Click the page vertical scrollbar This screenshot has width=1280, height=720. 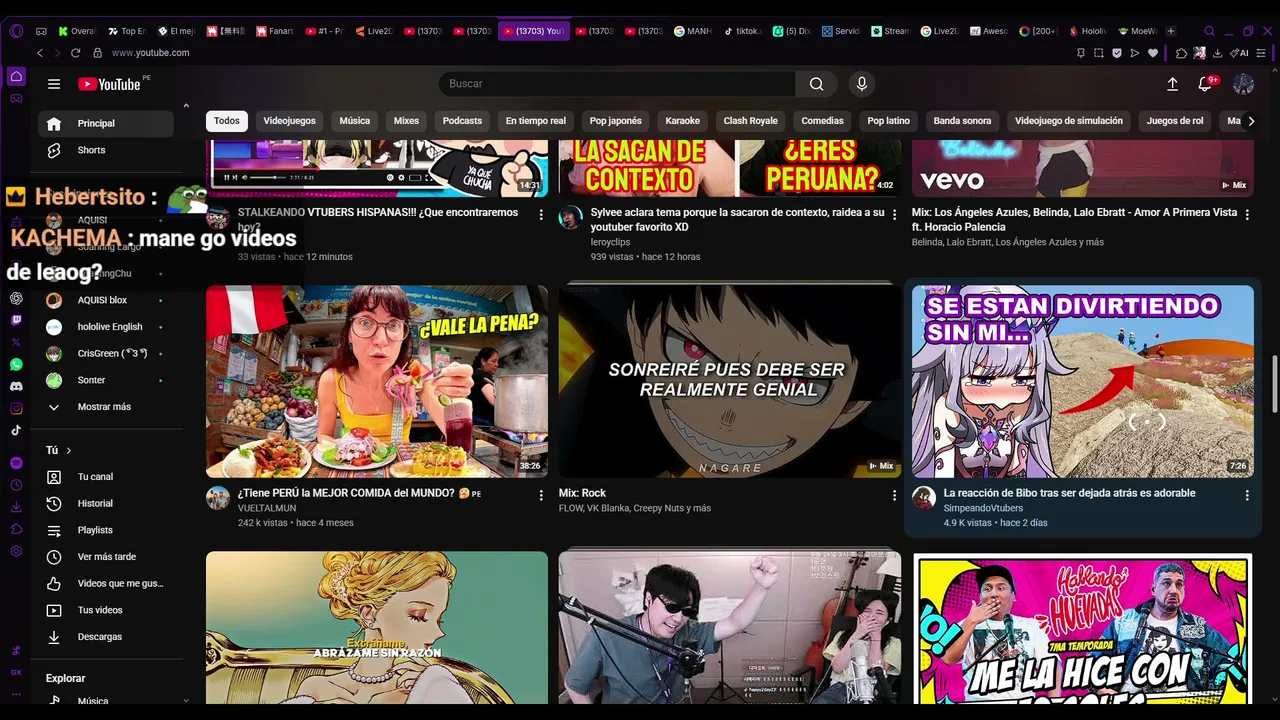point(1274,382)
